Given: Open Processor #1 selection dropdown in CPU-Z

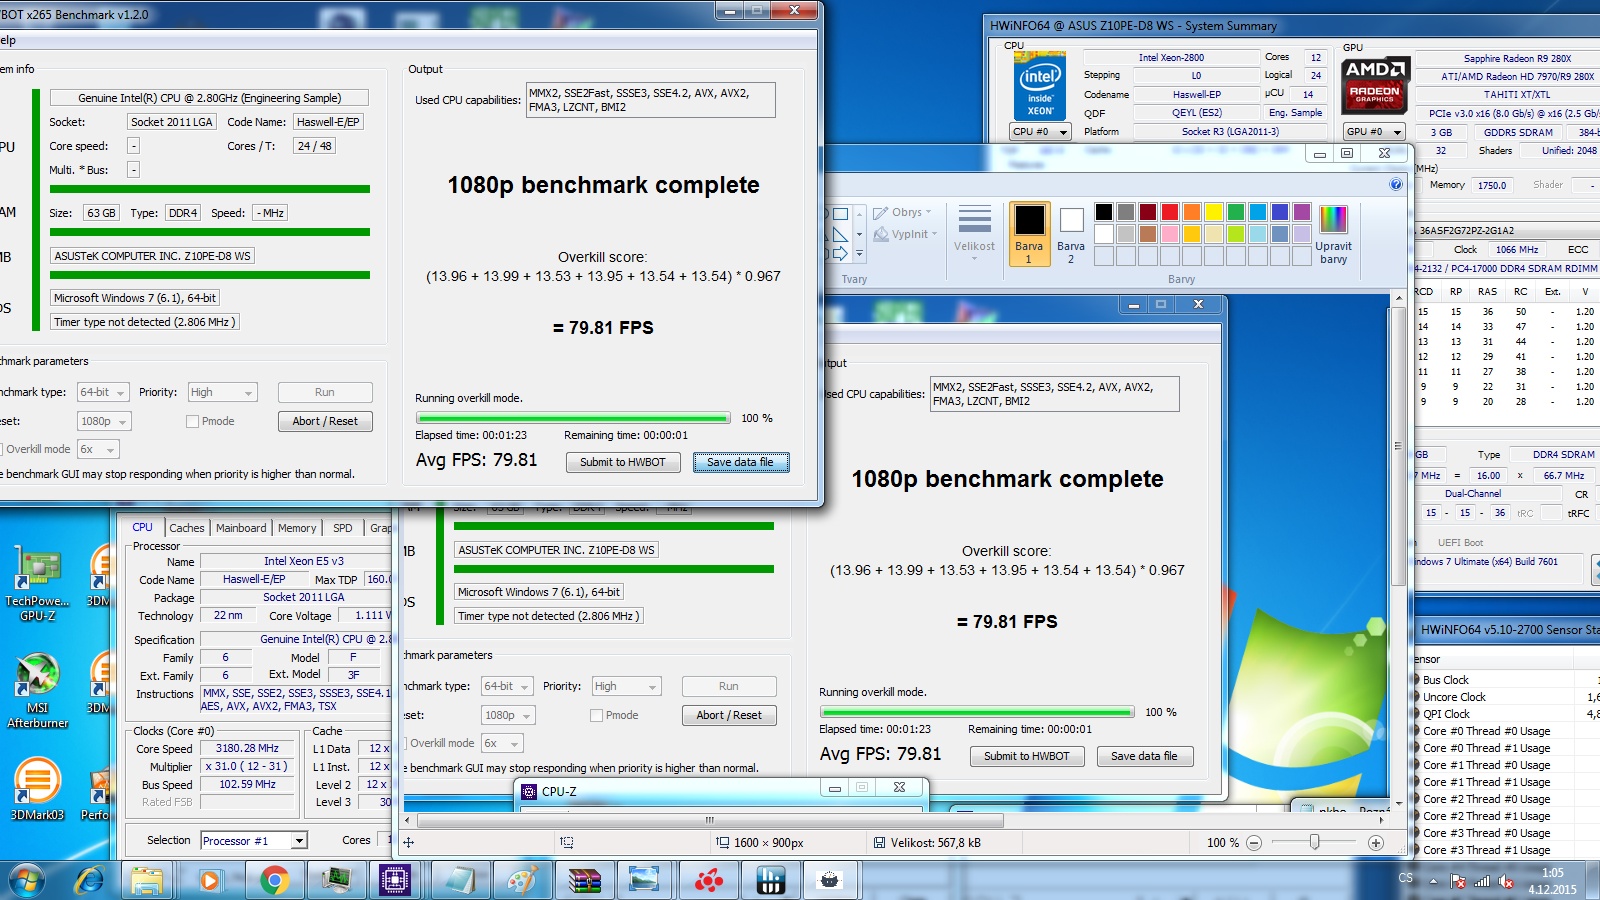Looking at the screenshot, I should pos(254,841).
